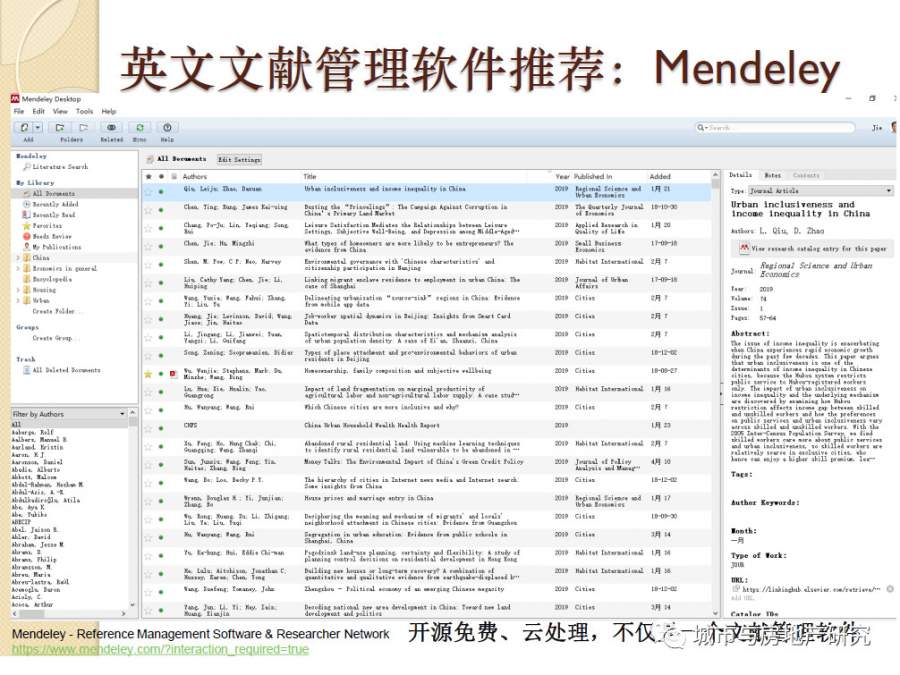Sort by the read status dot column header
900x675 pixels.
(161, 177)
